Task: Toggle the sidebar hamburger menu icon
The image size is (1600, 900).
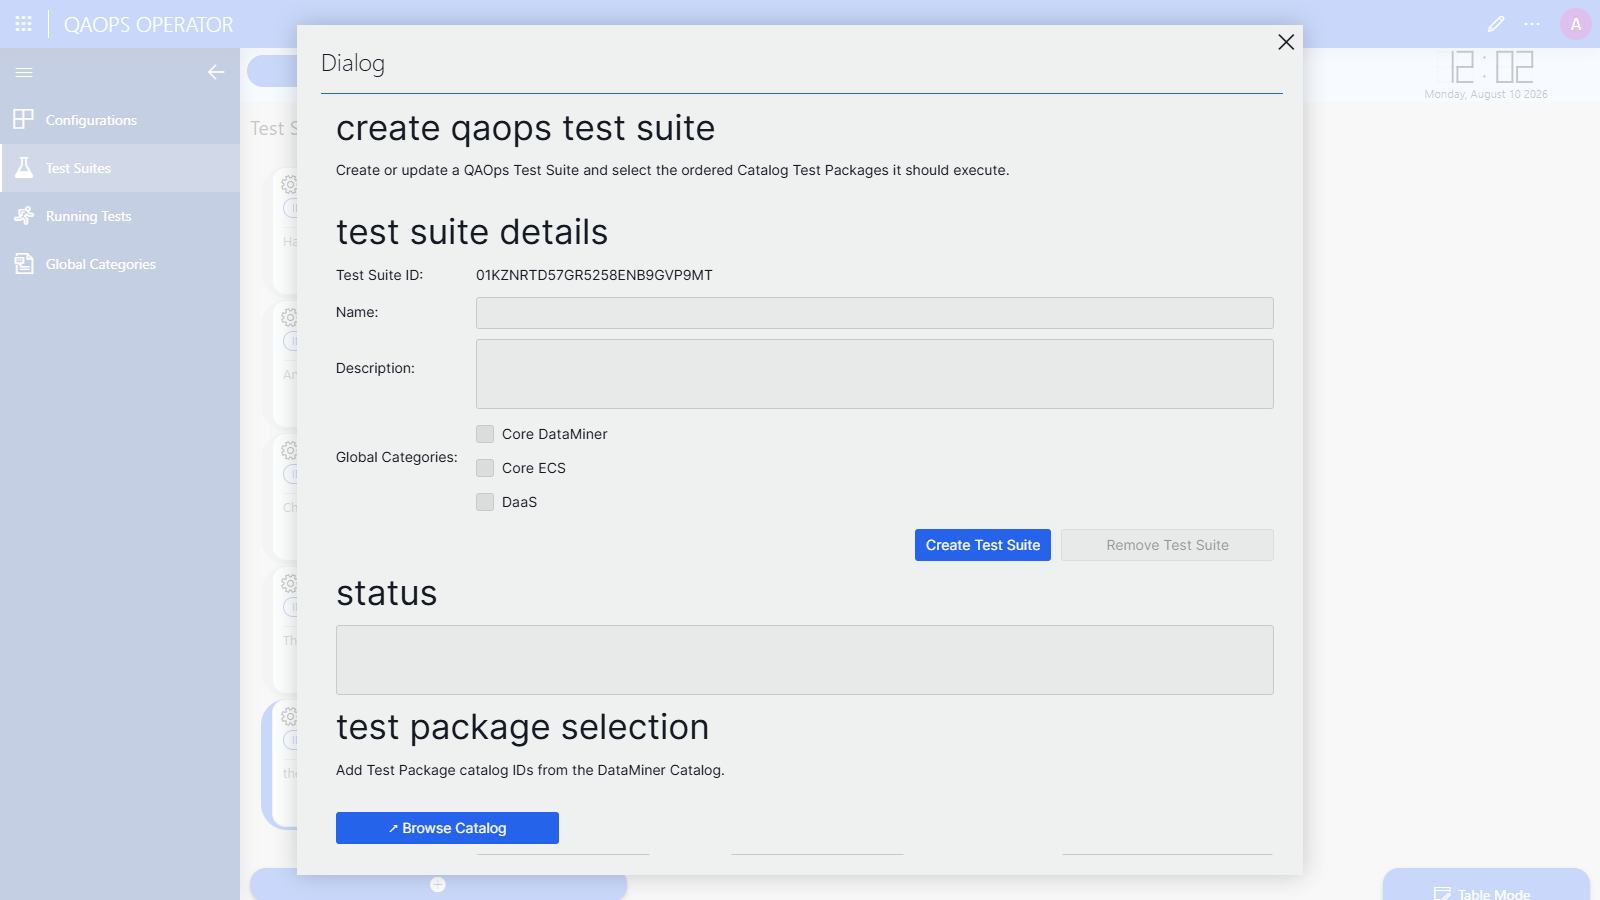Action: [x=24, y=72]
